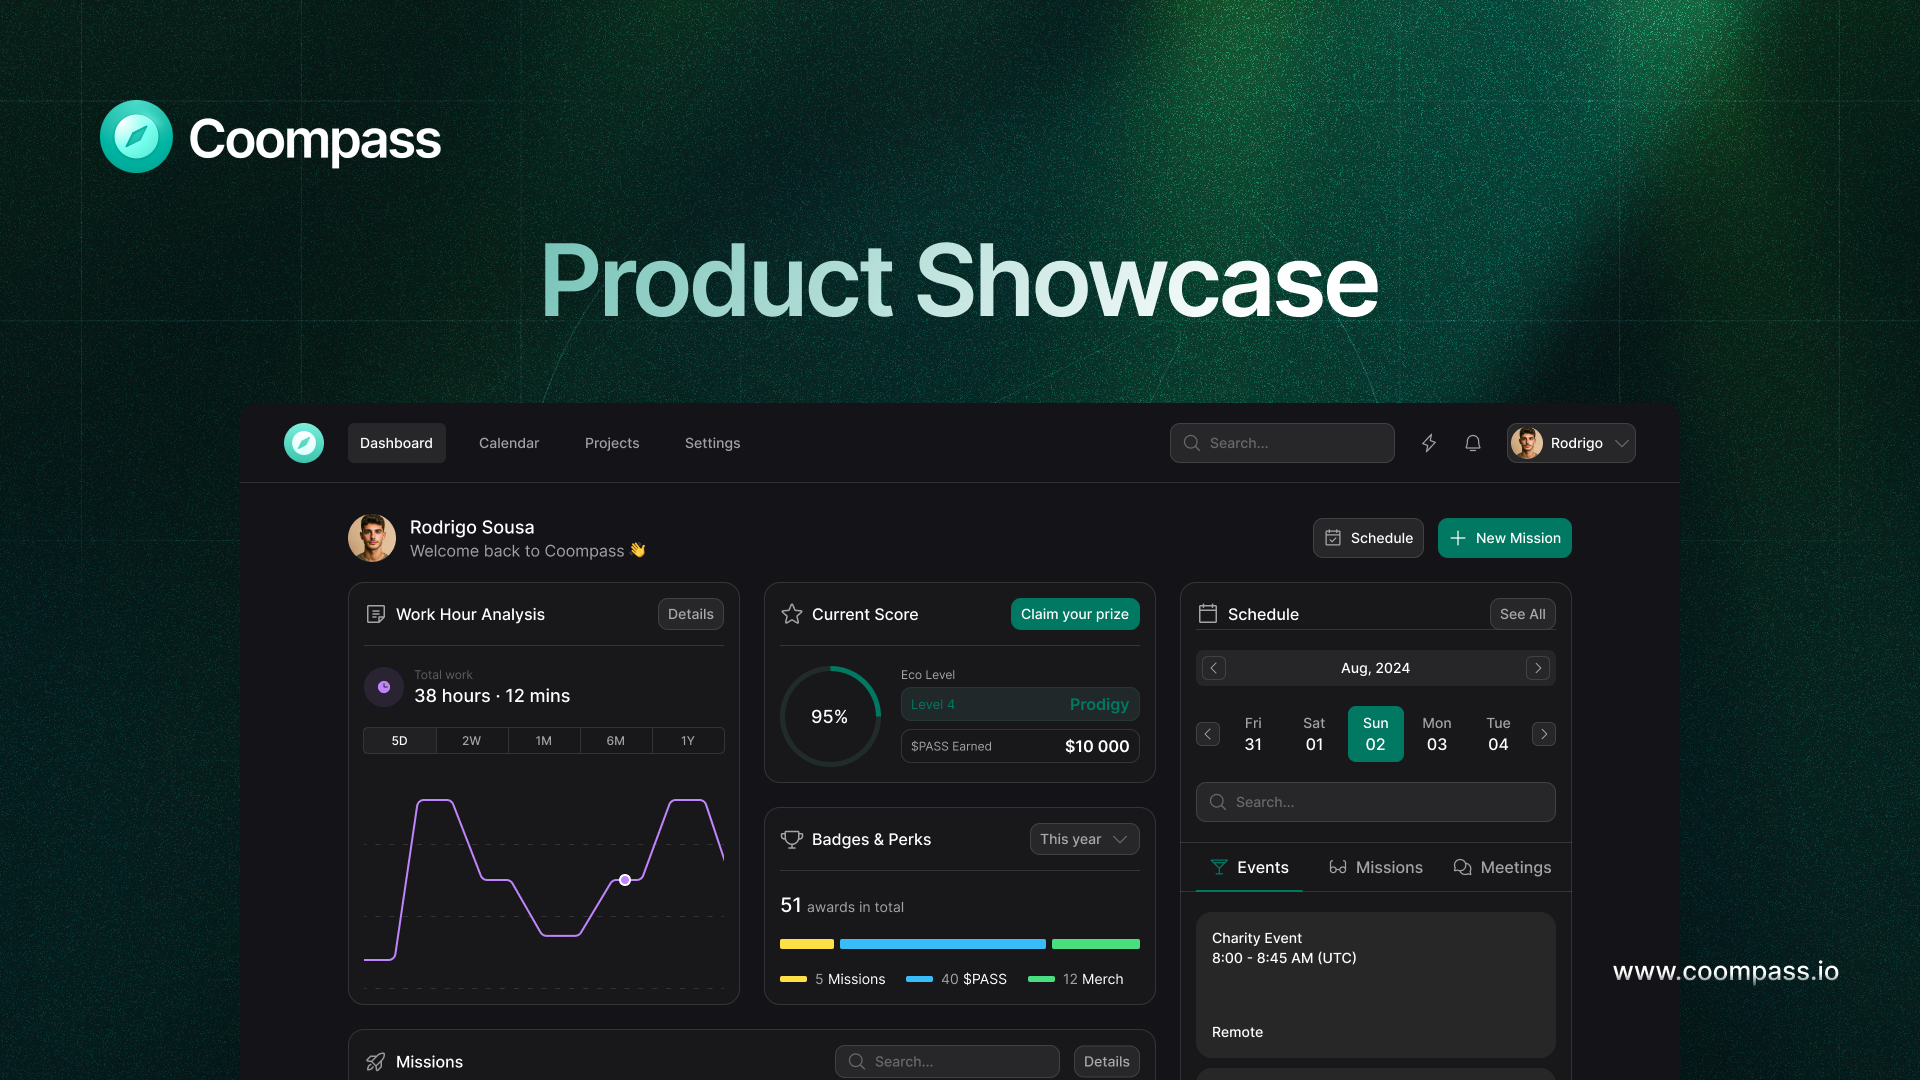Click the New Mission button
The image size is (1920, 1080).
click(x=1505, y=538)
